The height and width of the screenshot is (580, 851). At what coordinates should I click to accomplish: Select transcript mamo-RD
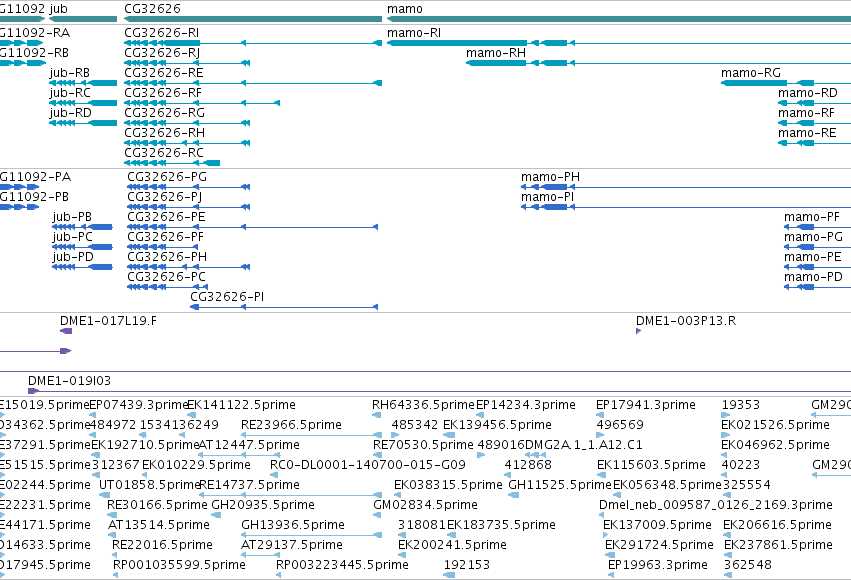(808, 93)
